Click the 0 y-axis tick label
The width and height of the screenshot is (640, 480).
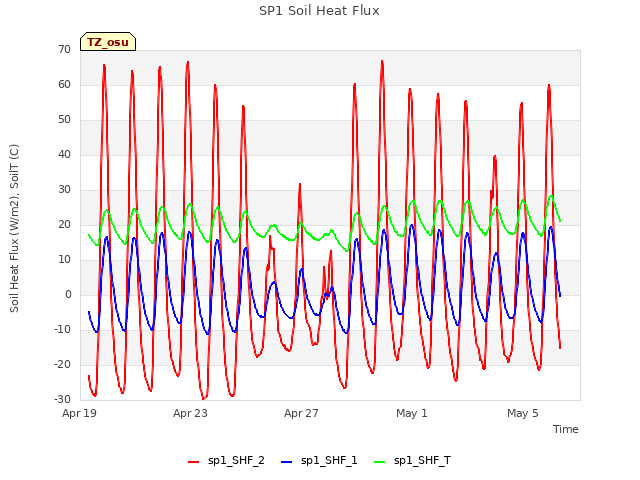tap(68, 295)
